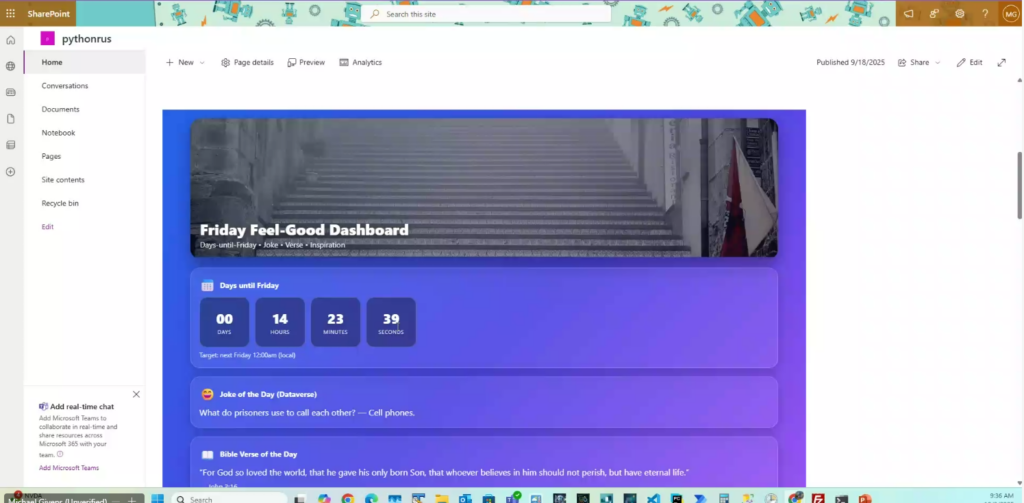Viewport: 1024px width, 503px height.
Task: Click the Published 9/18/2025 status text
Action: tap(850, 62)
